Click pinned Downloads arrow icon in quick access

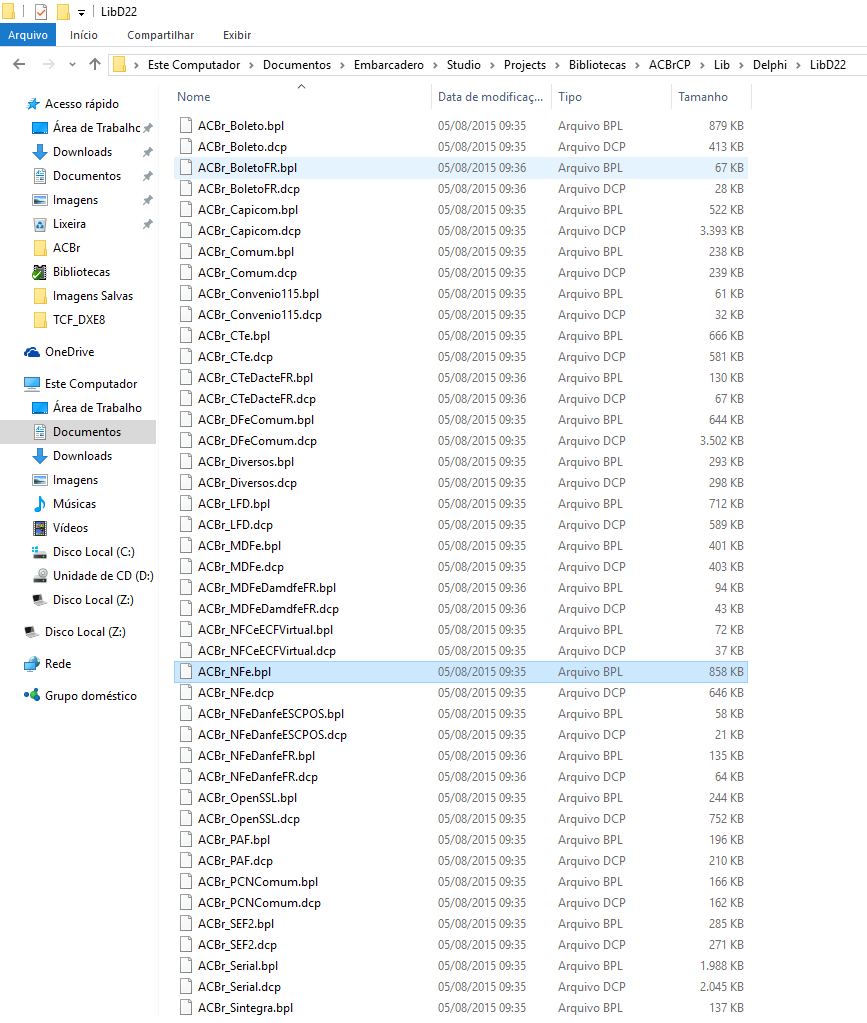click(40, 152)
